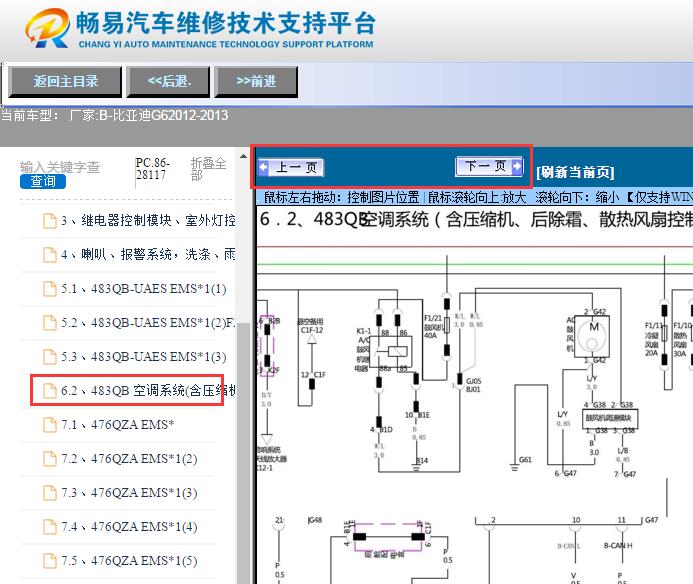Open 3、继电器控制模块 tree entry
The height and width of the screenshot is (584, 693).
tap(148, 220)
